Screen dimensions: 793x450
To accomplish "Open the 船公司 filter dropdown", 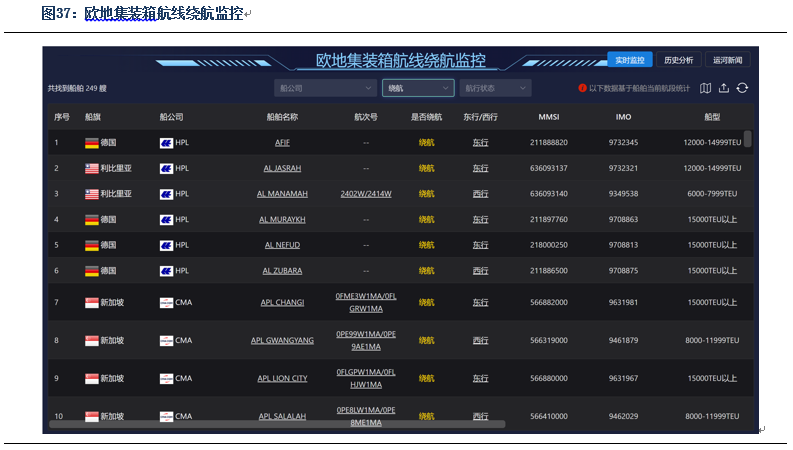I will [325, 88].
